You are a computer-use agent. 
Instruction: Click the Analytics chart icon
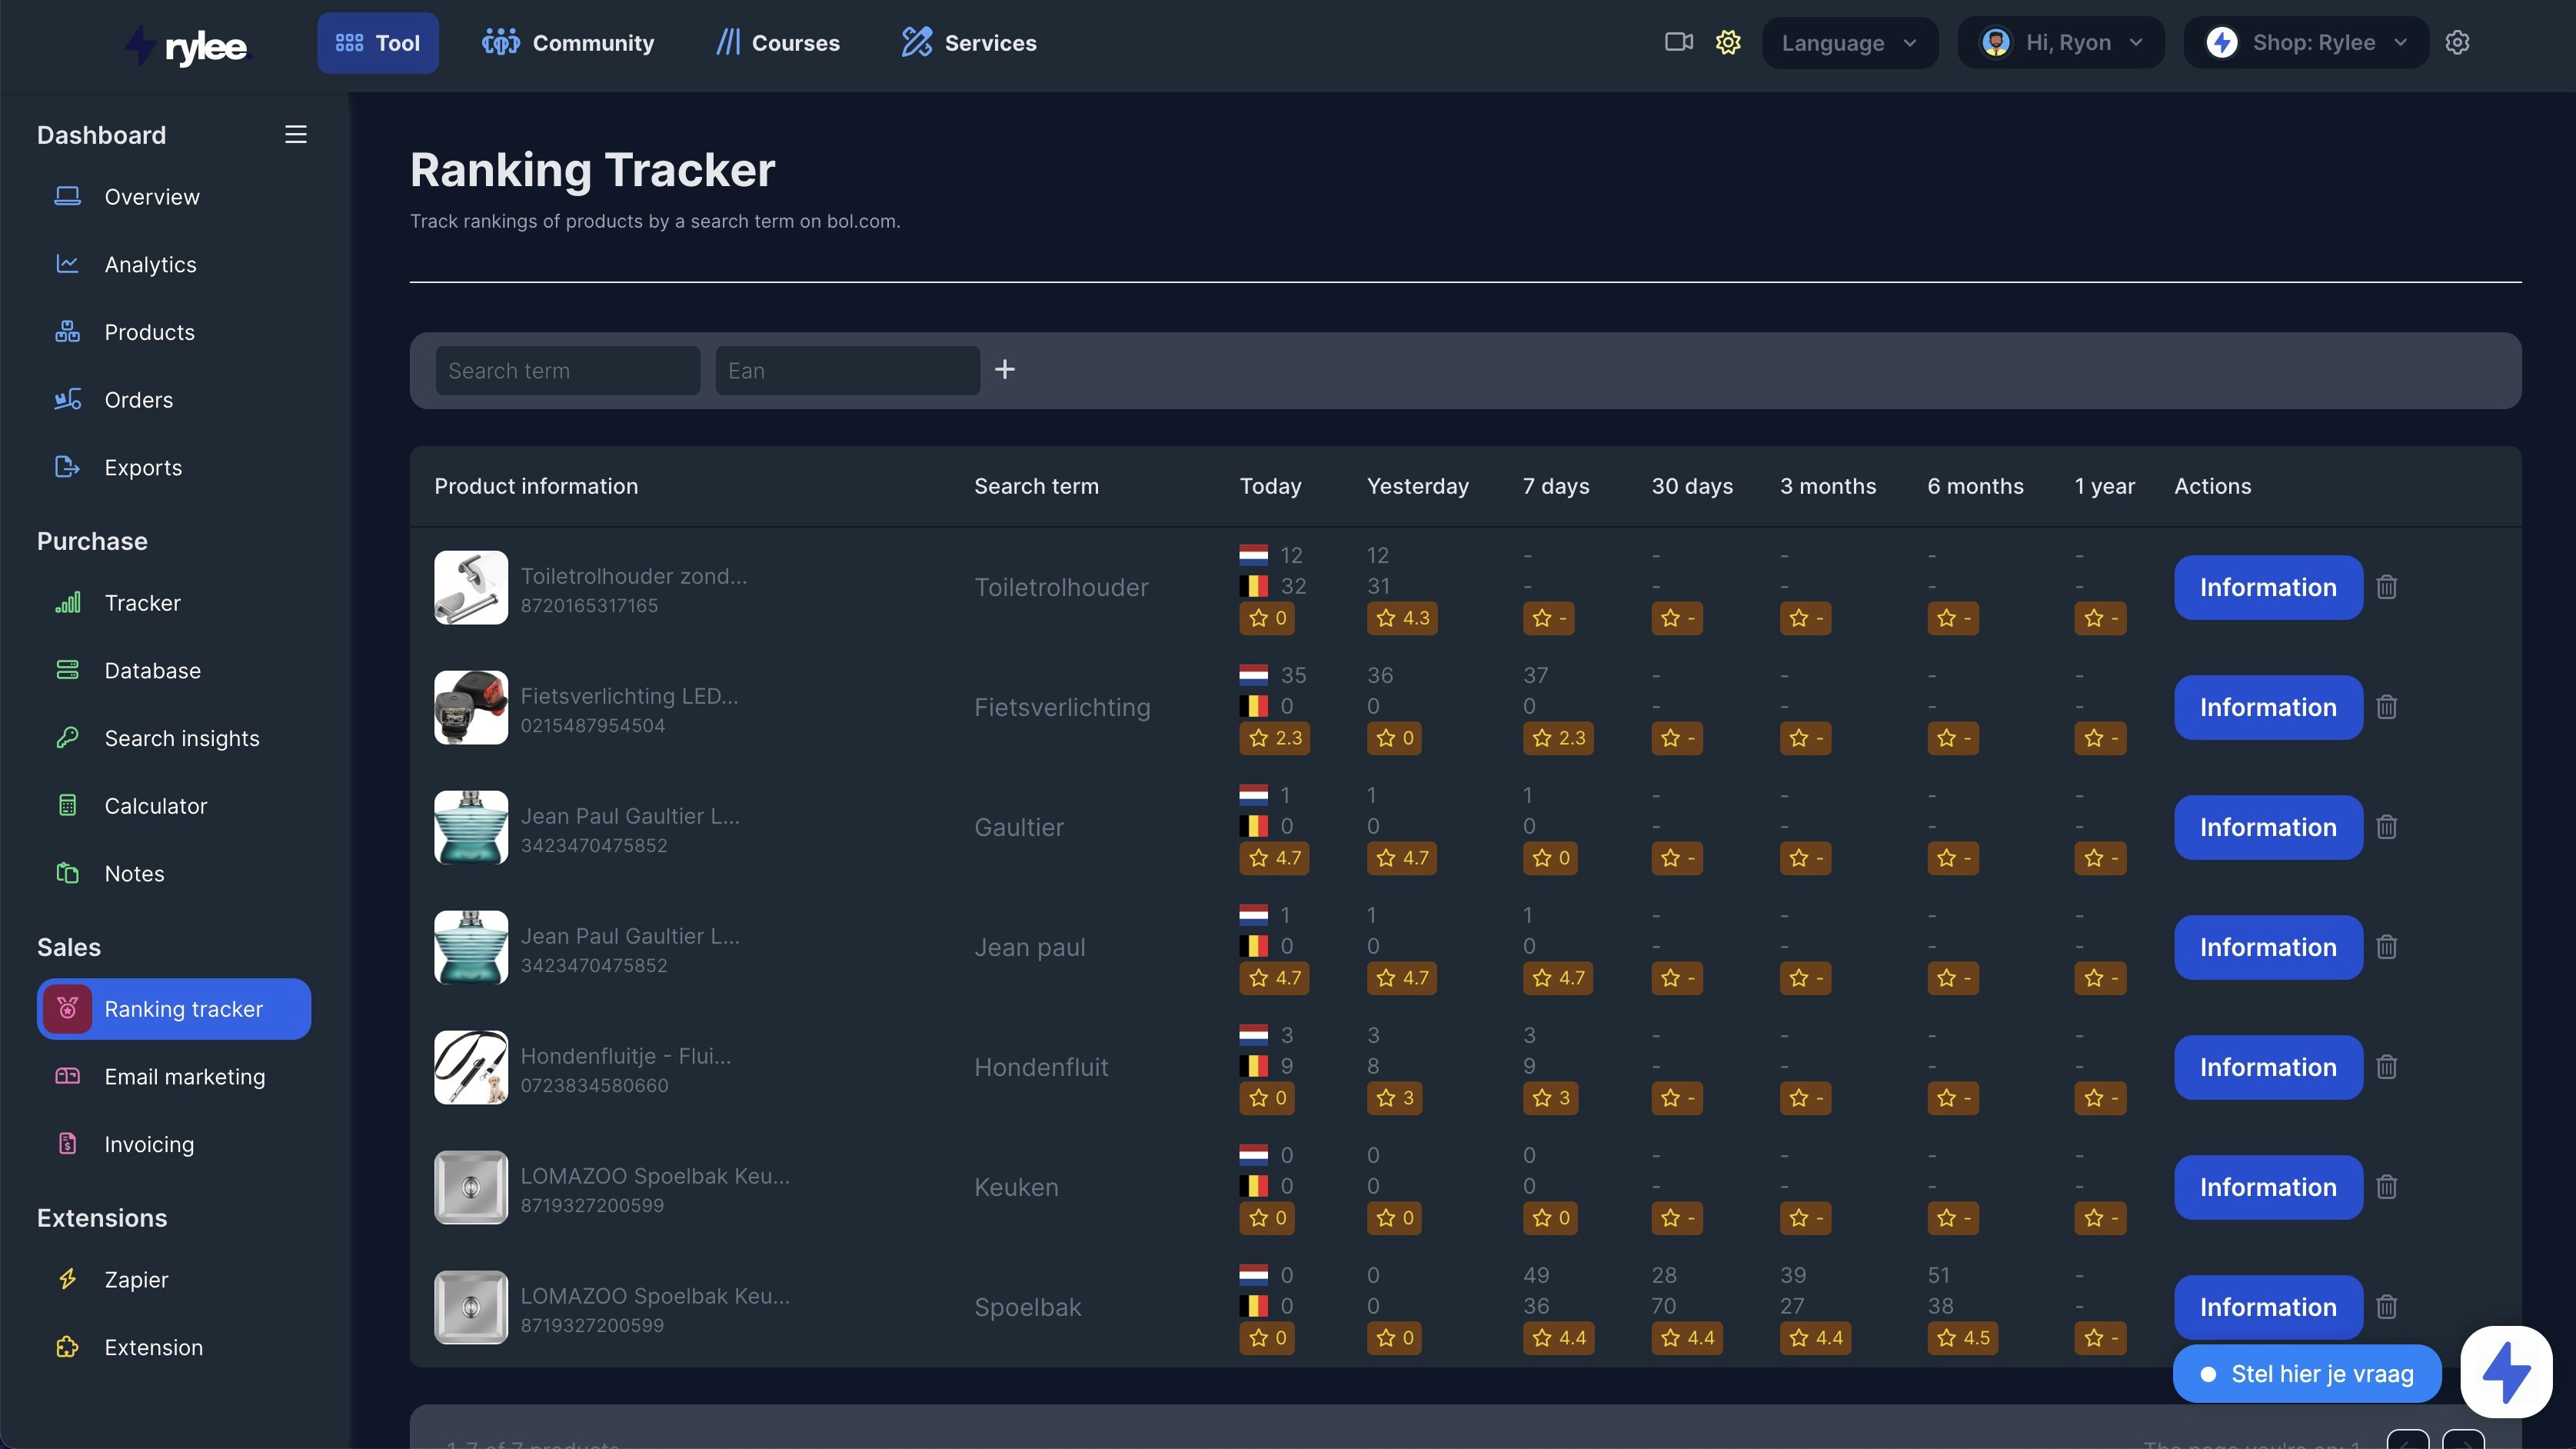(x=67, y=264)
